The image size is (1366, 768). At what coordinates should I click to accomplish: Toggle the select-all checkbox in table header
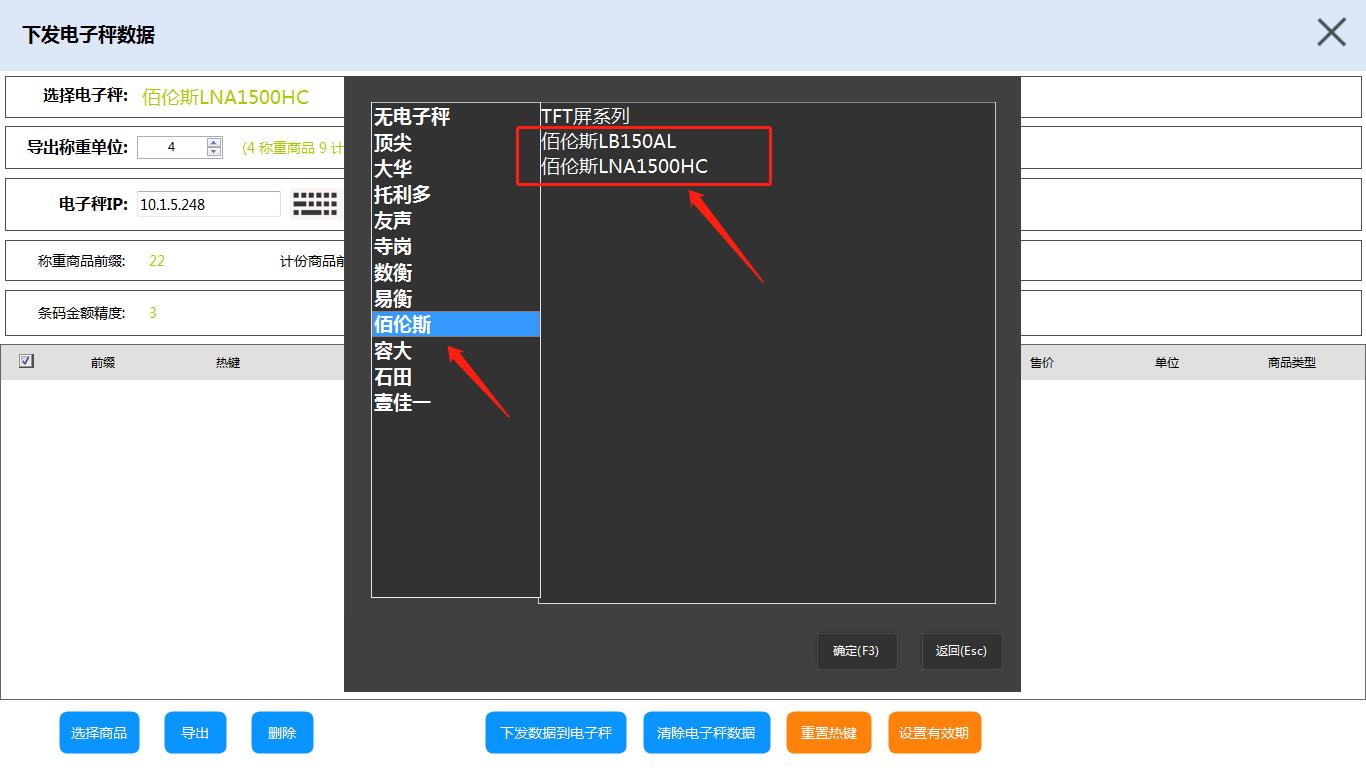pos(26,361)
